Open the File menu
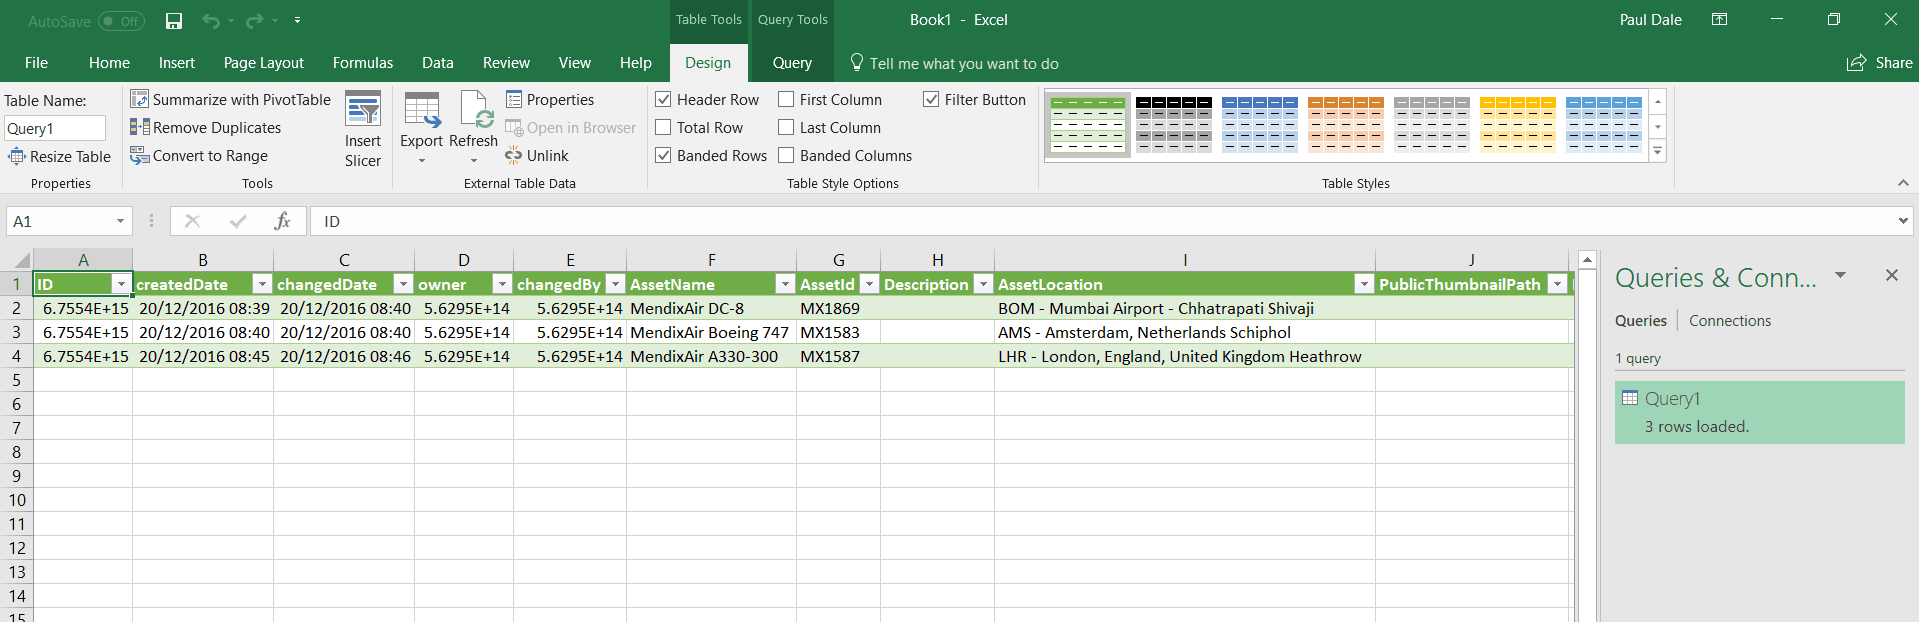The width and height of the screenshot is (1919, 622). 36,62
